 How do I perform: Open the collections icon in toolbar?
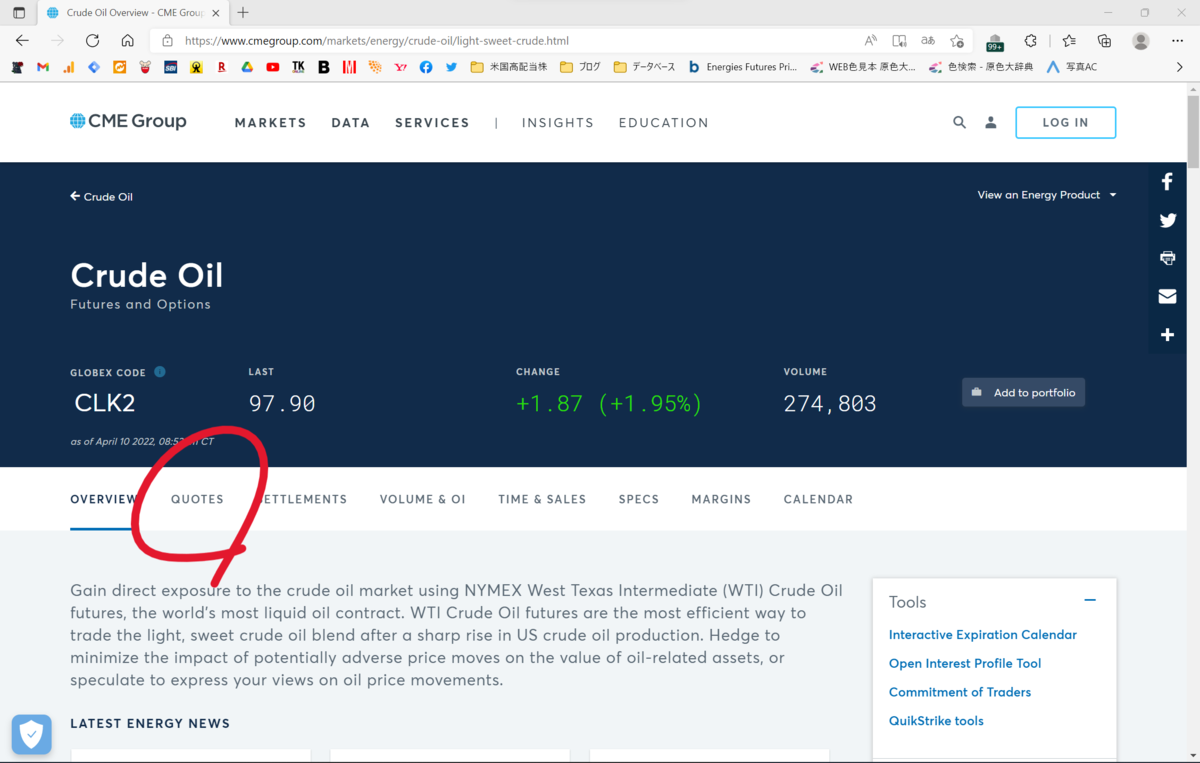tap(1104, 41)
